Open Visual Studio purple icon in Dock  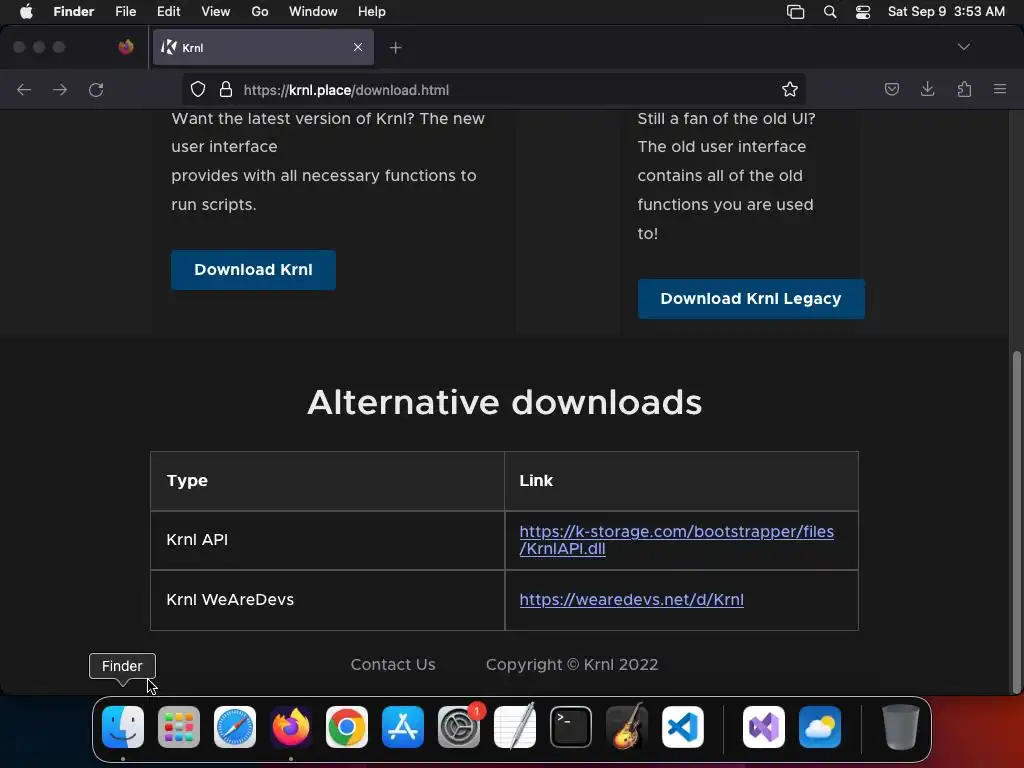pos(764,727)
